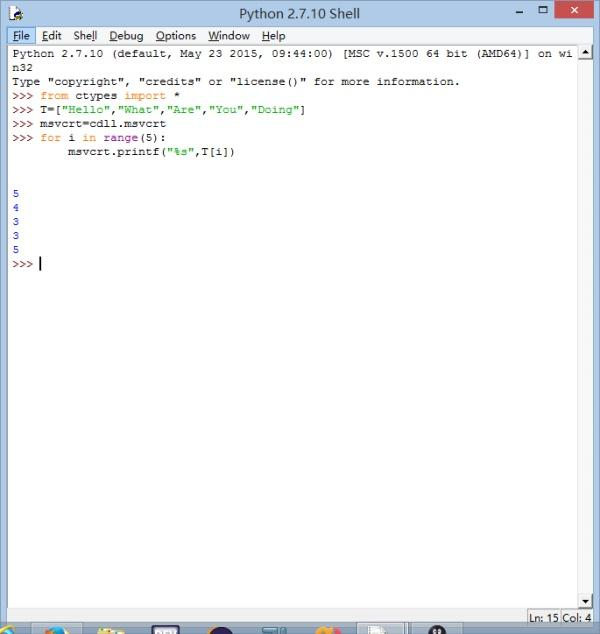Screen dimensions: 600x634
Task: Open the Options menu
Action: click(x=175, y=36)
